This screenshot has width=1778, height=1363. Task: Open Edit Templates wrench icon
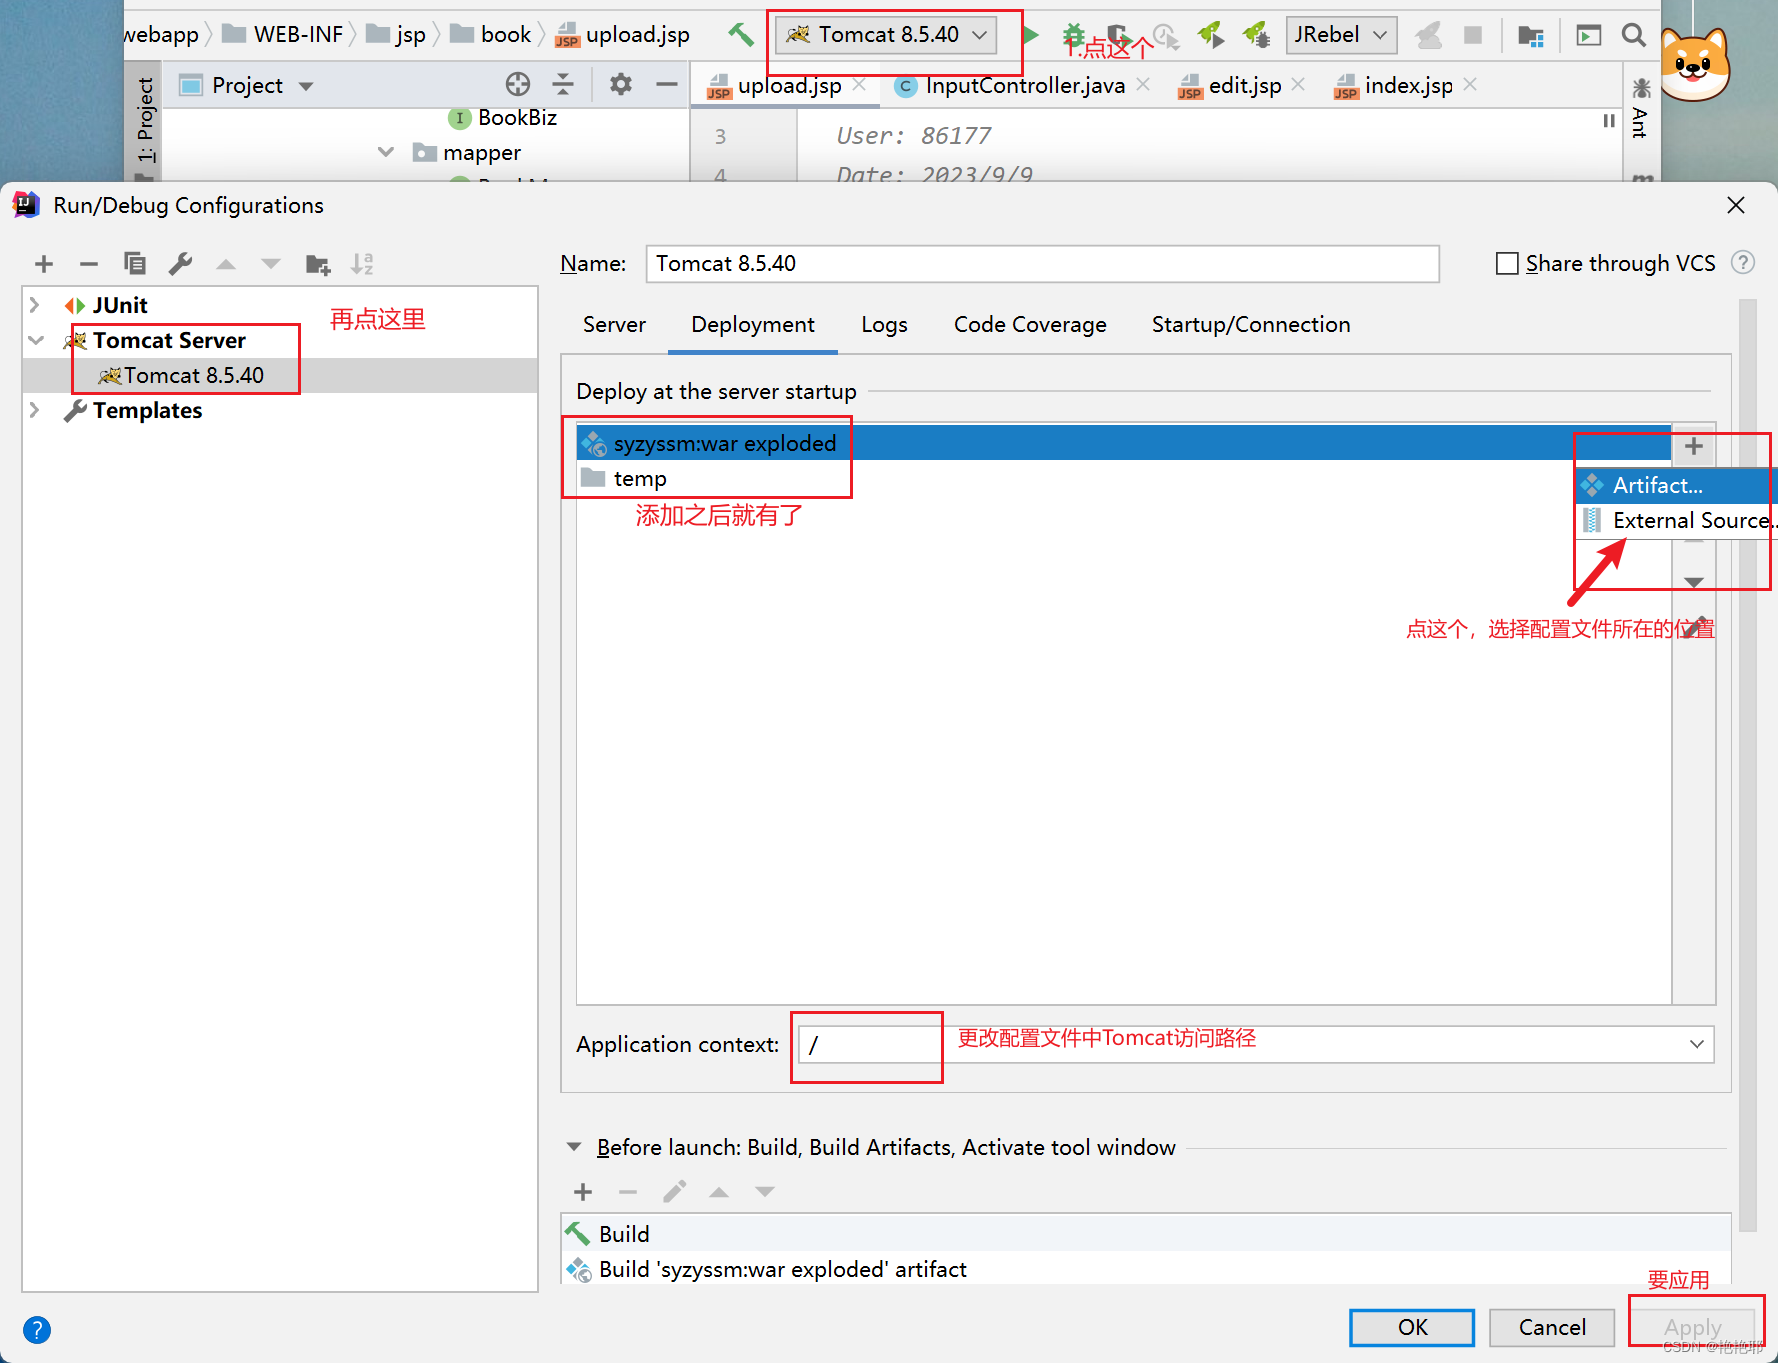180,263
